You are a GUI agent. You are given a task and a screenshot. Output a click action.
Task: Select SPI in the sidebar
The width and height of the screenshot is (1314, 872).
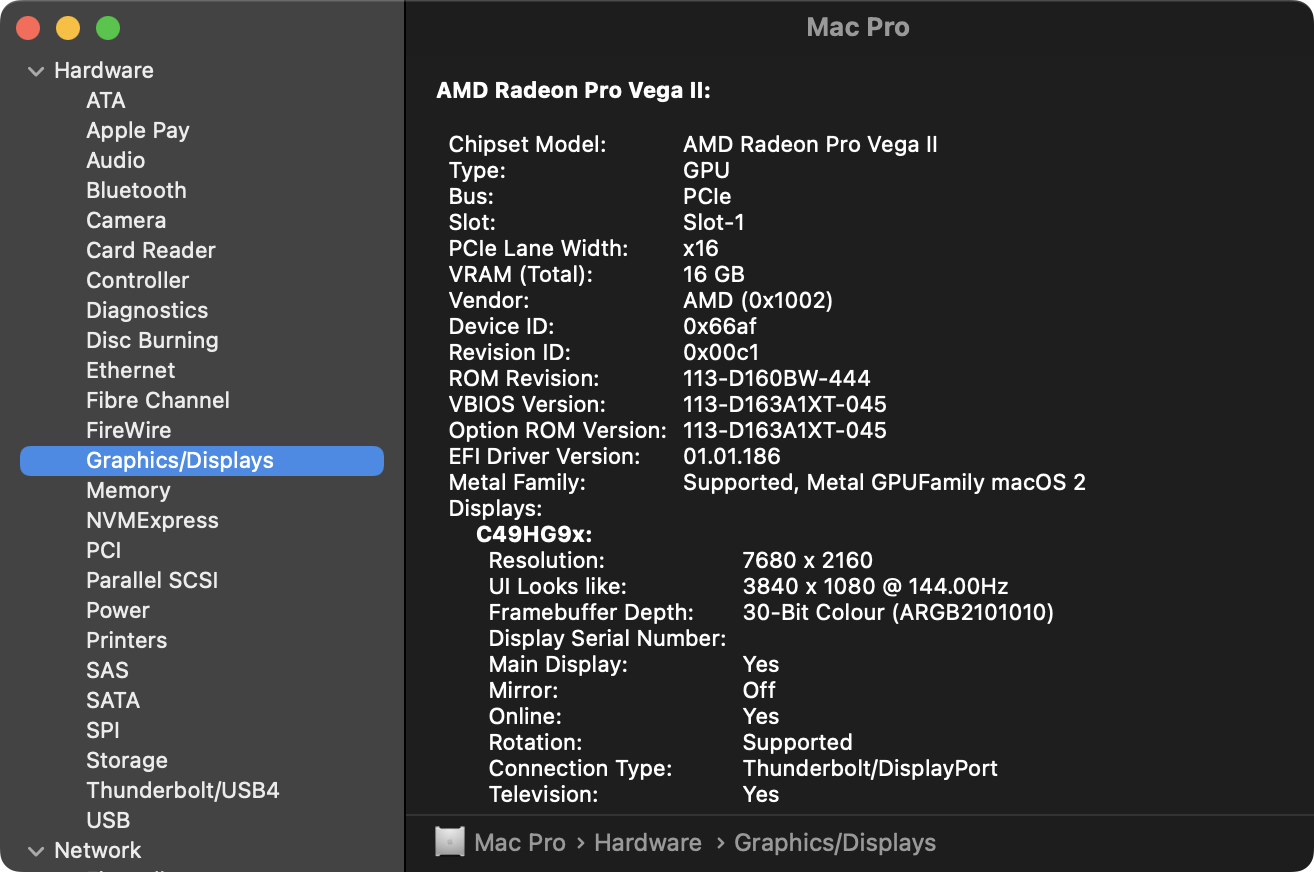pos(103,730)
